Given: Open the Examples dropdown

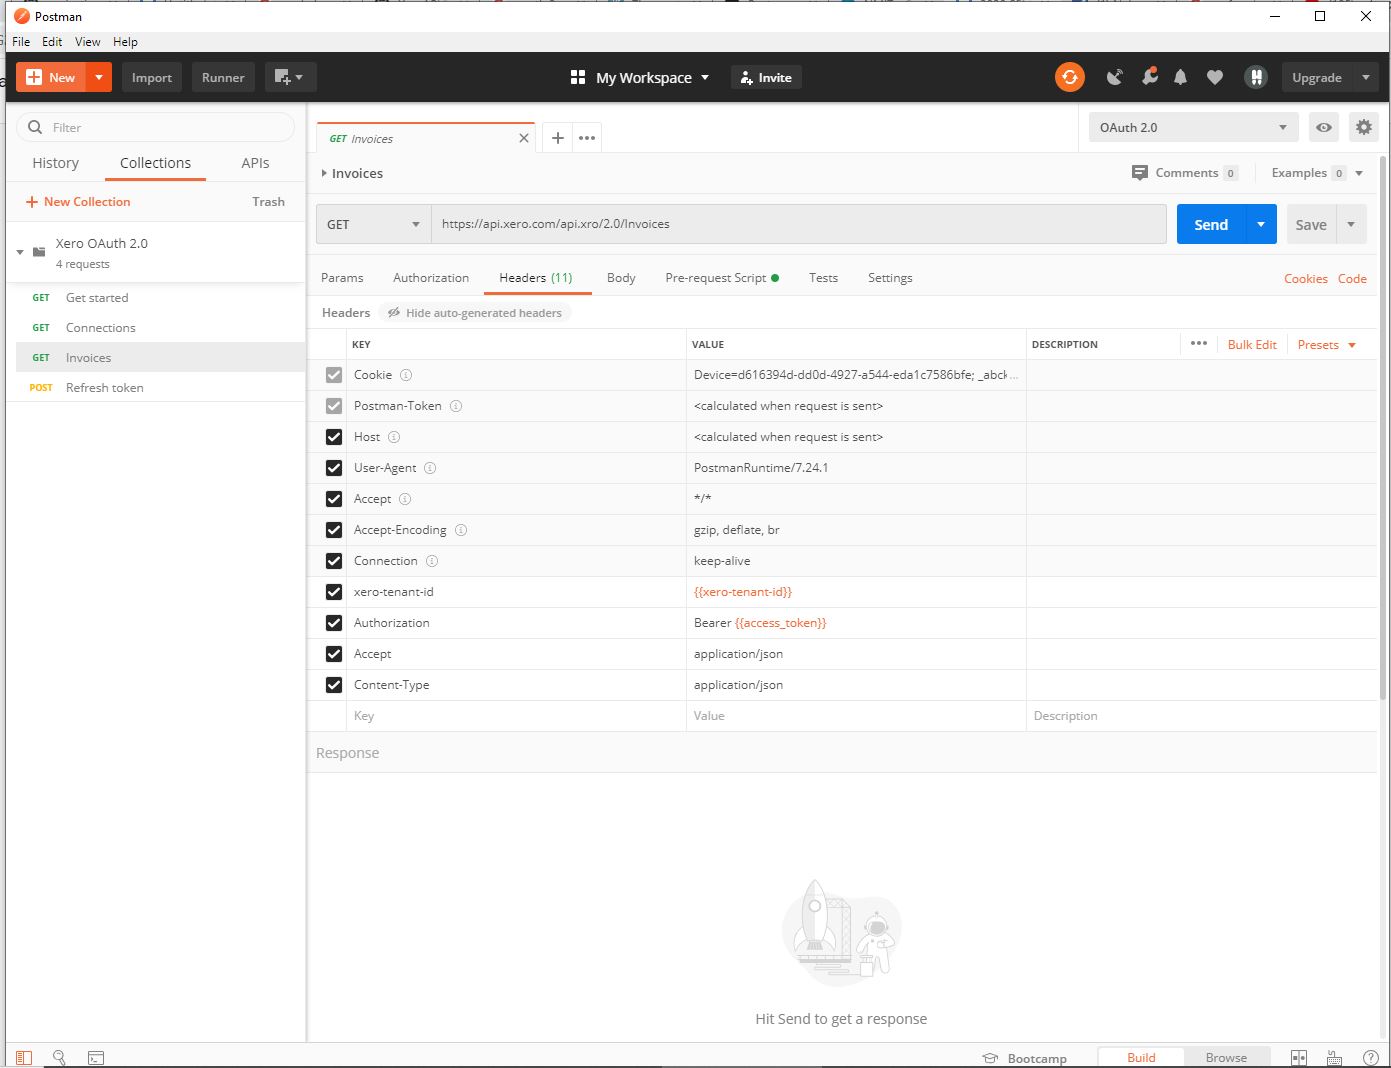Looking at the screenshot, I should pyautogui.click(x=1317, y=173).
